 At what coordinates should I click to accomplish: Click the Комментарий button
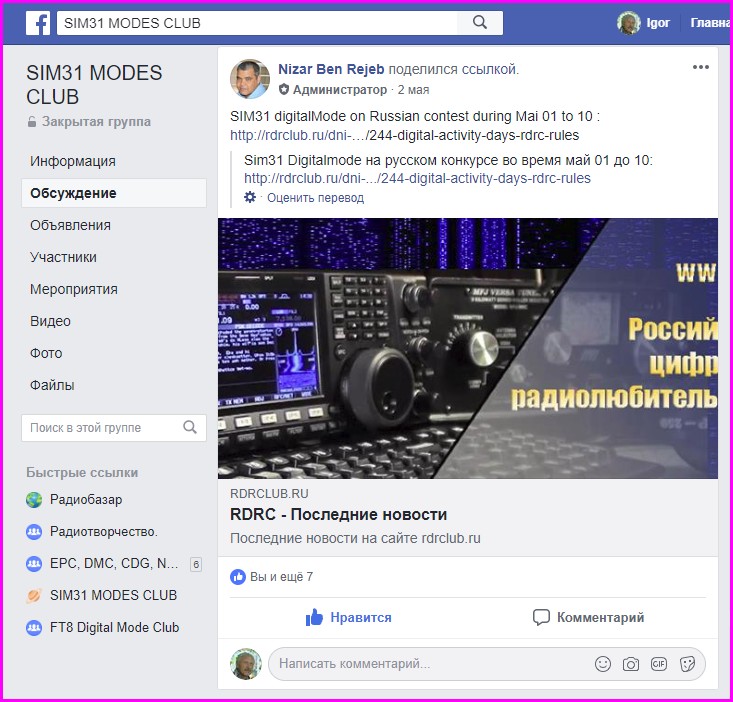click(x=588, y=617)
